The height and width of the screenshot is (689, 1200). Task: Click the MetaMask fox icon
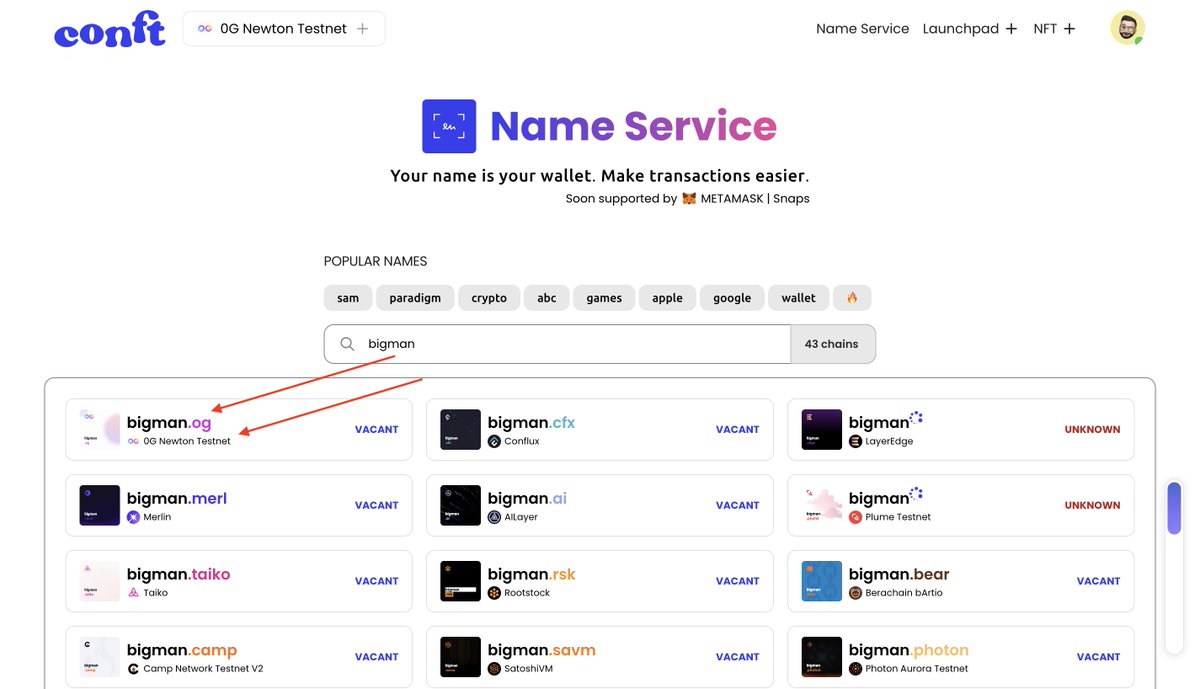[x=689, y=198]
